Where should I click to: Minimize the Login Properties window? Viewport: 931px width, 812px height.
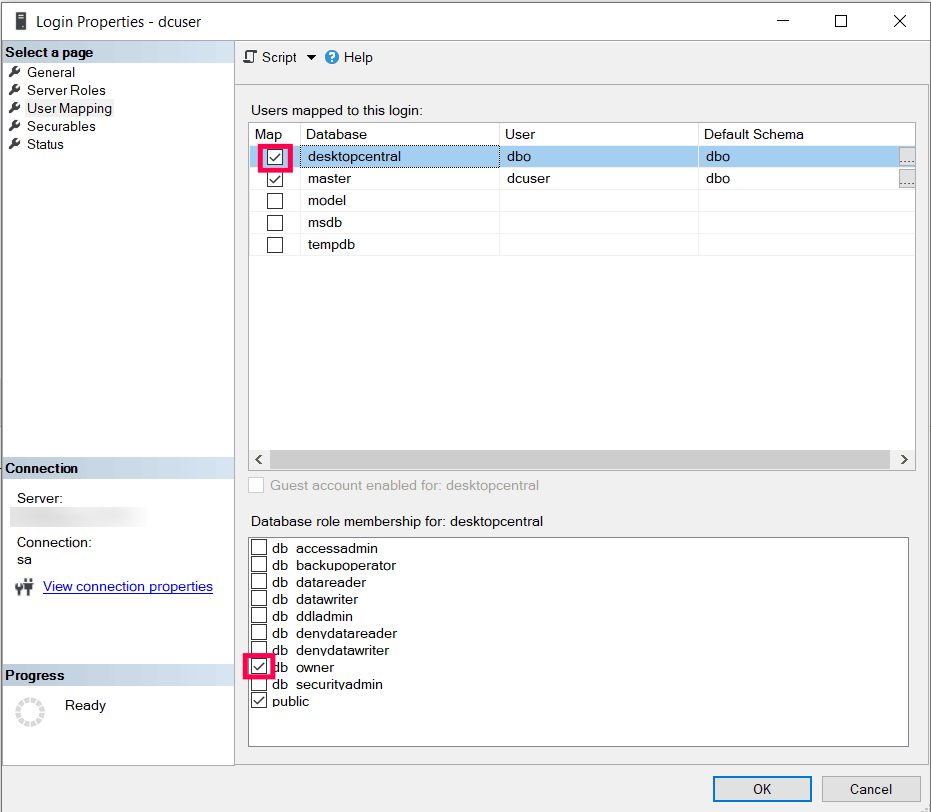[783, 21]
